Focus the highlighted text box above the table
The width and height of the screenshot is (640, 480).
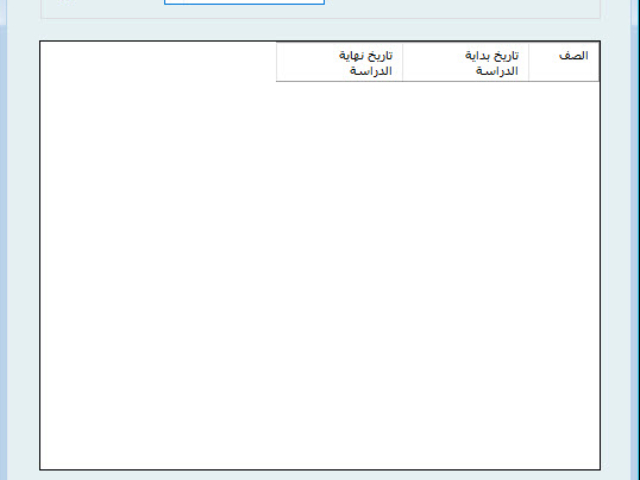[244, 2]
